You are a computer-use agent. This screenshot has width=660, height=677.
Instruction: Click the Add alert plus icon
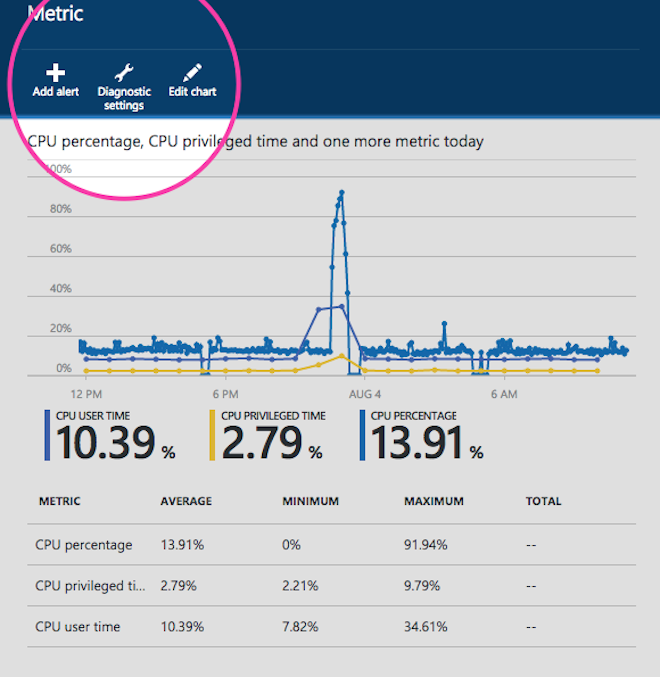[x=56, y=73]
